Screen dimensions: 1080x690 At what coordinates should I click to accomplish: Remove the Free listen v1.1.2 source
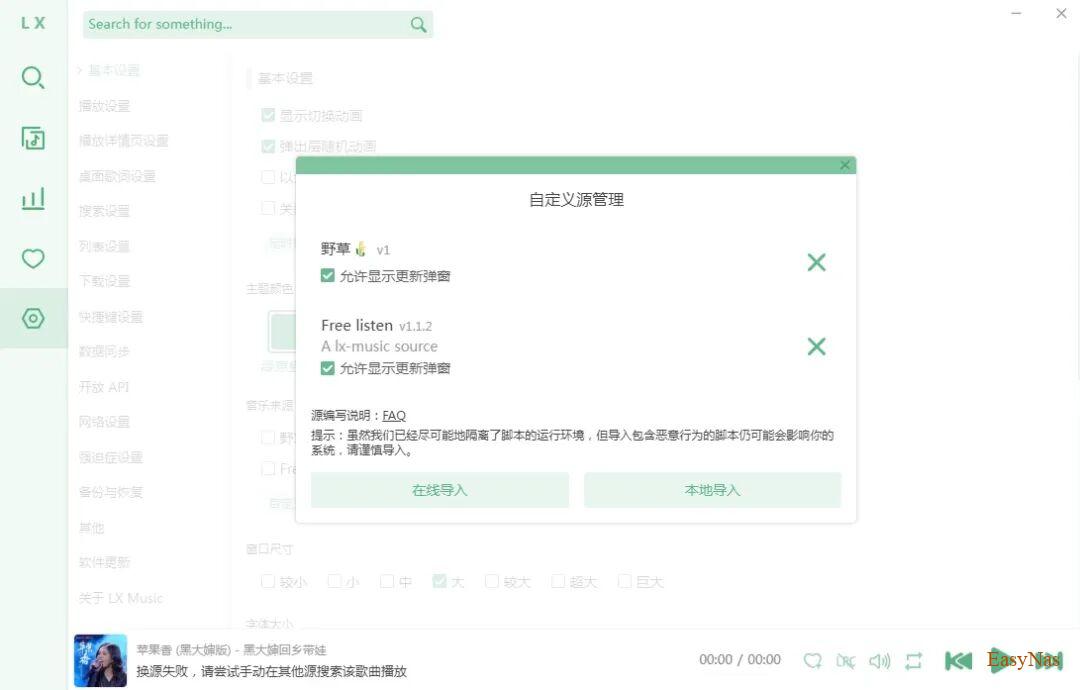pyautogui.click(x=816, y=346)
